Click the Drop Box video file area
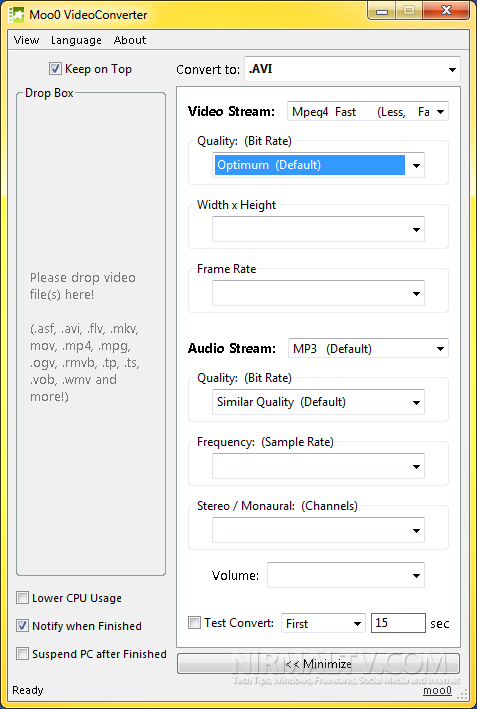Viewport: 477px width, 709px height. tap(91, 335)
